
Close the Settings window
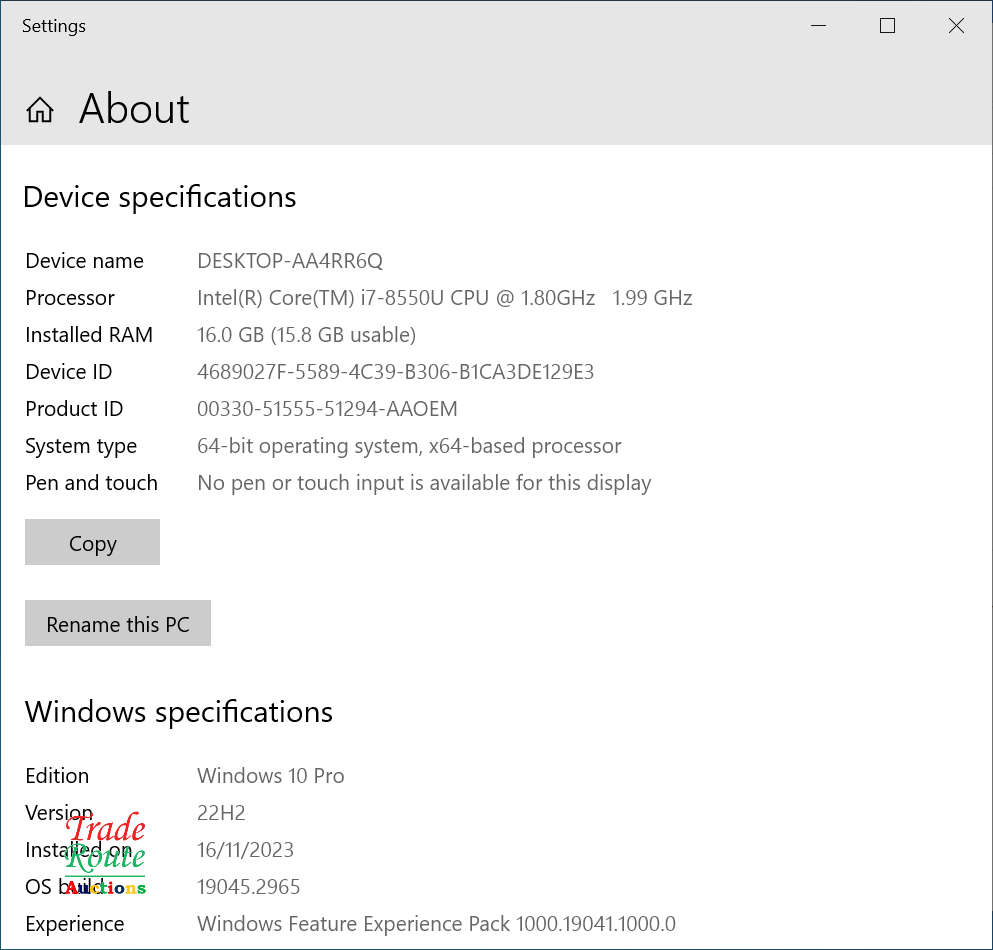pyautogui.click(x=956, y=27)
